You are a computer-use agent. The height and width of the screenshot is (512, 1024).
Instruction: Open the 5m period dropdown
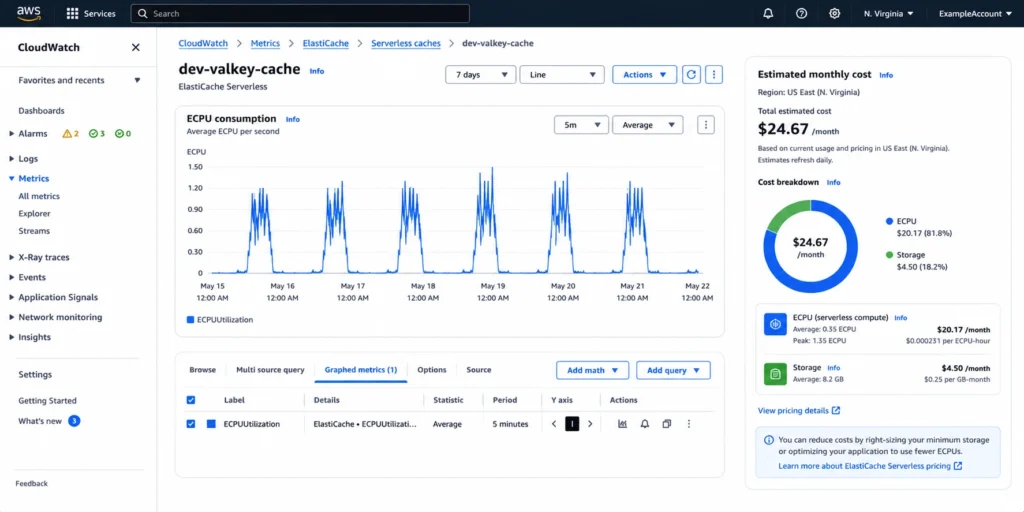click(581, 125)
